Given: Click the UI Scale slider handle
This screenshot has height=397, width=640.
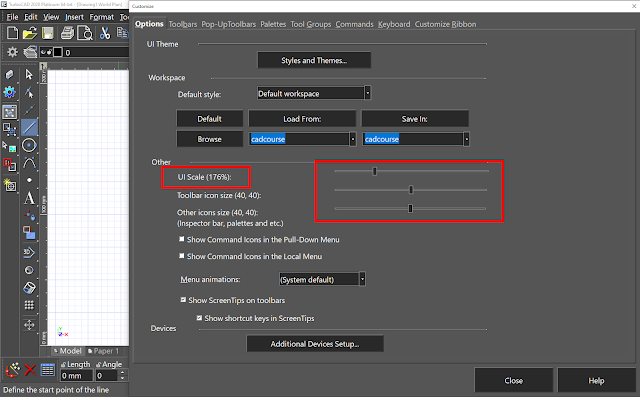Looking at the screenshot, I should pyautogui.click(x=374, y=171).
